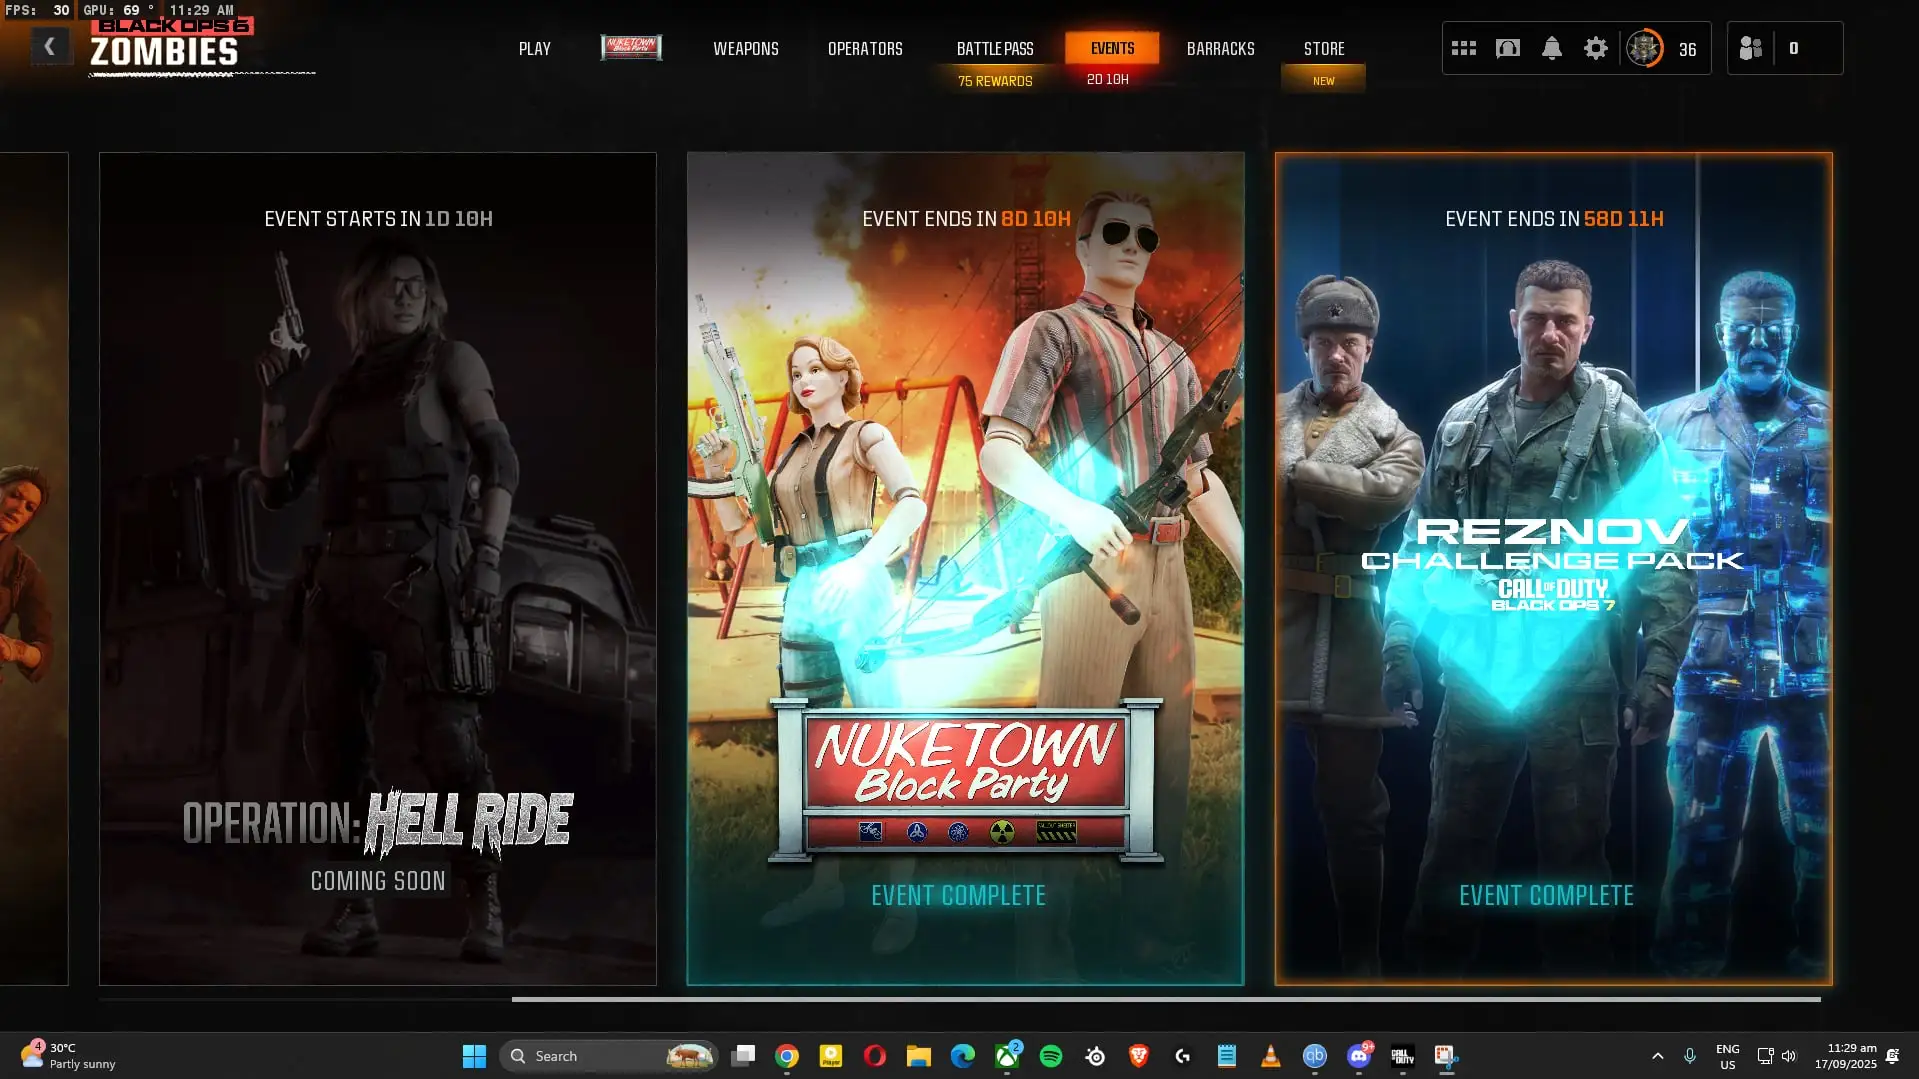
Task: Open the friends party icon
Action: [1750, 48]
